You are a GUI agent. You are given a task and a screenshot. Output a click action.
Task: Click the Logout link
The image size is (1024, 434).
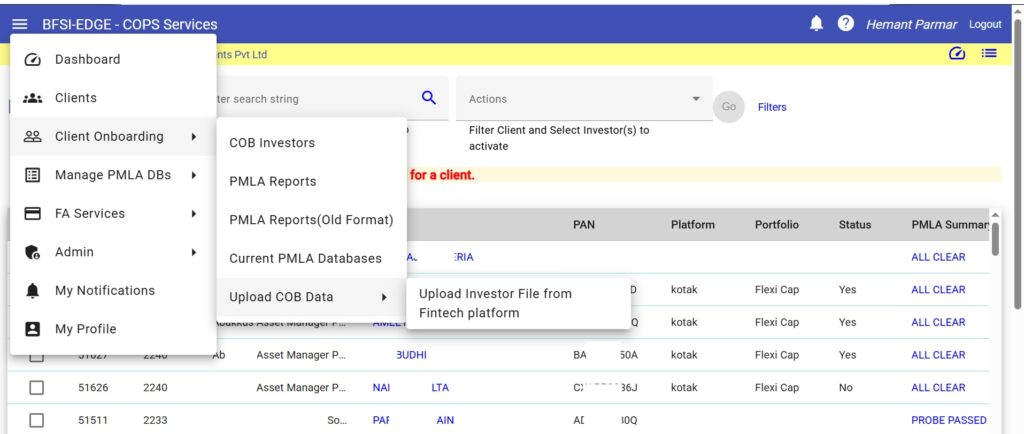[985, 24]
